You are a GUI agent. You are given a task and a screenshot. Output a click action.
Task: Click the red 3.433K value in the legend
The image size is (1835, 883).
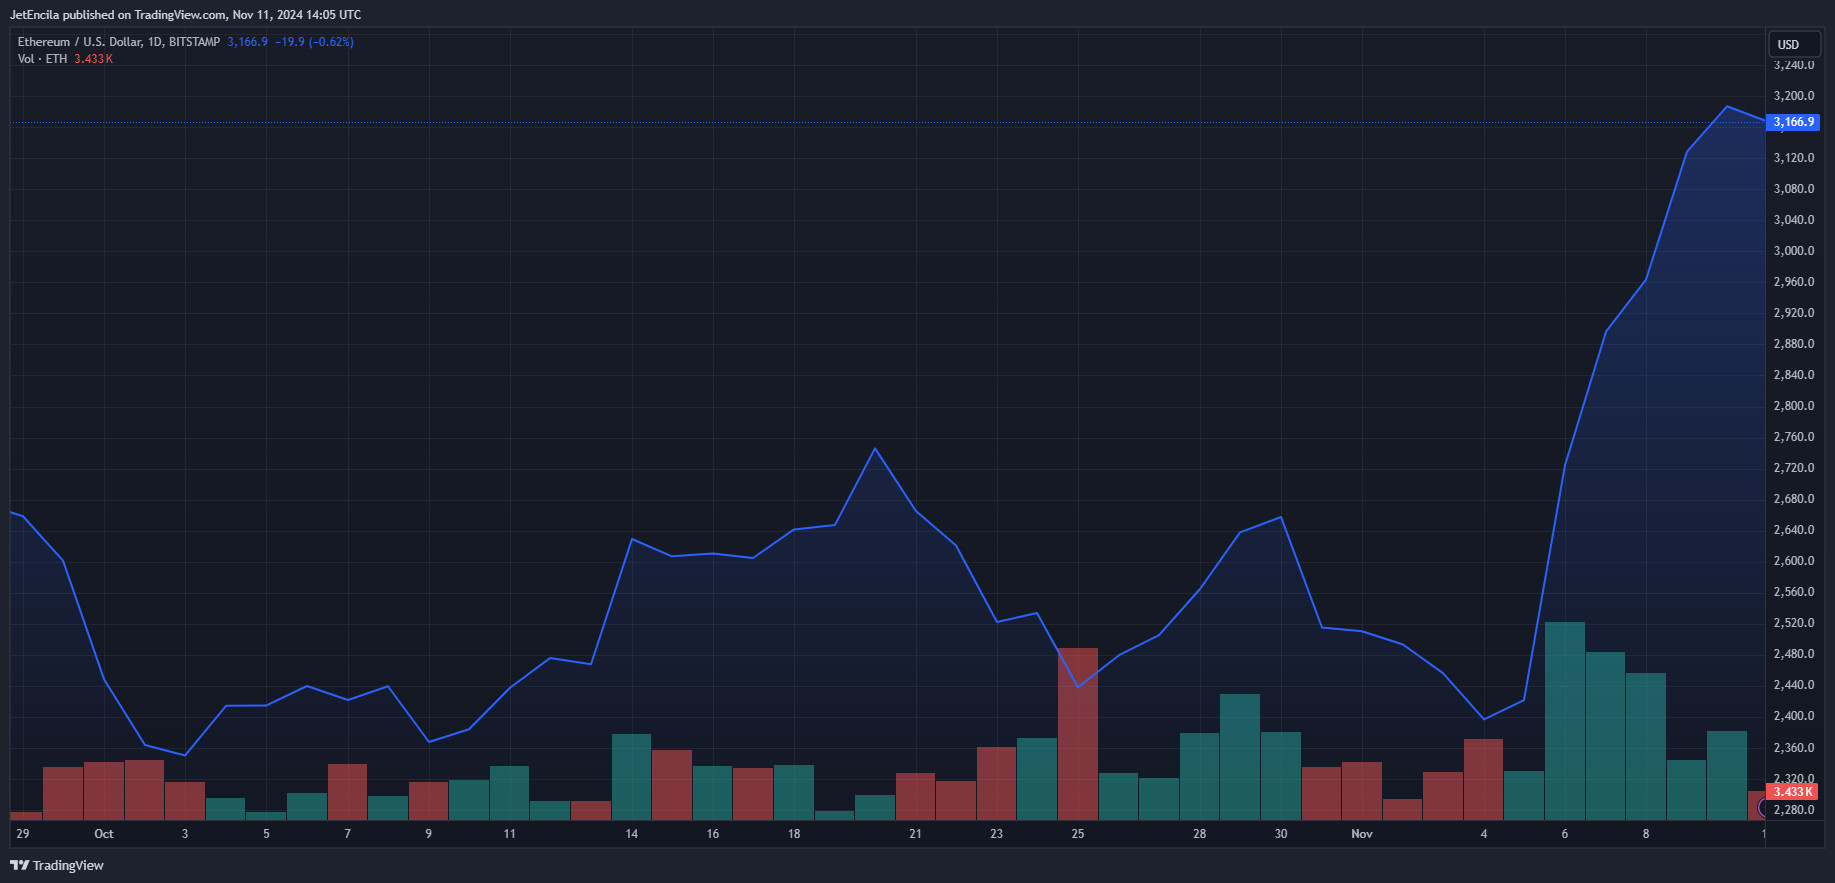click(93, 59)
